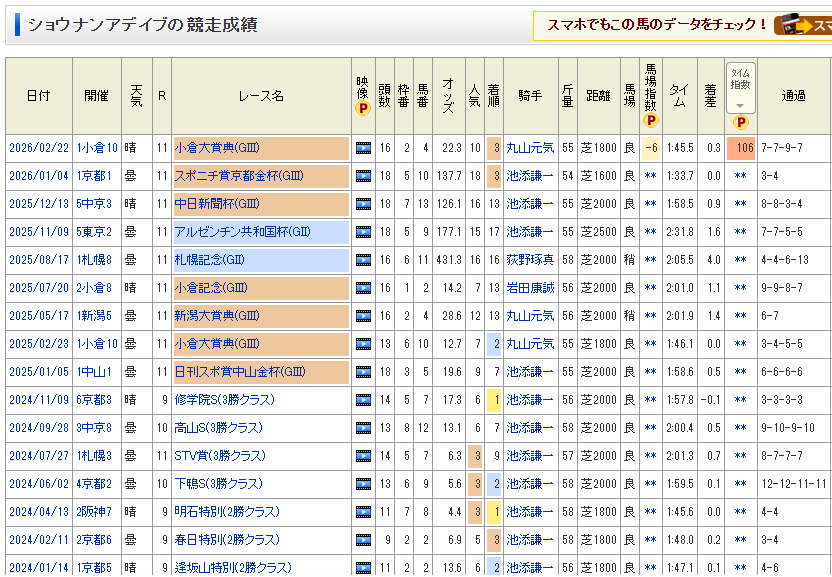
Task: Open video icon in 新潟大賞典(GIII) row
Action: pos(363,316)
